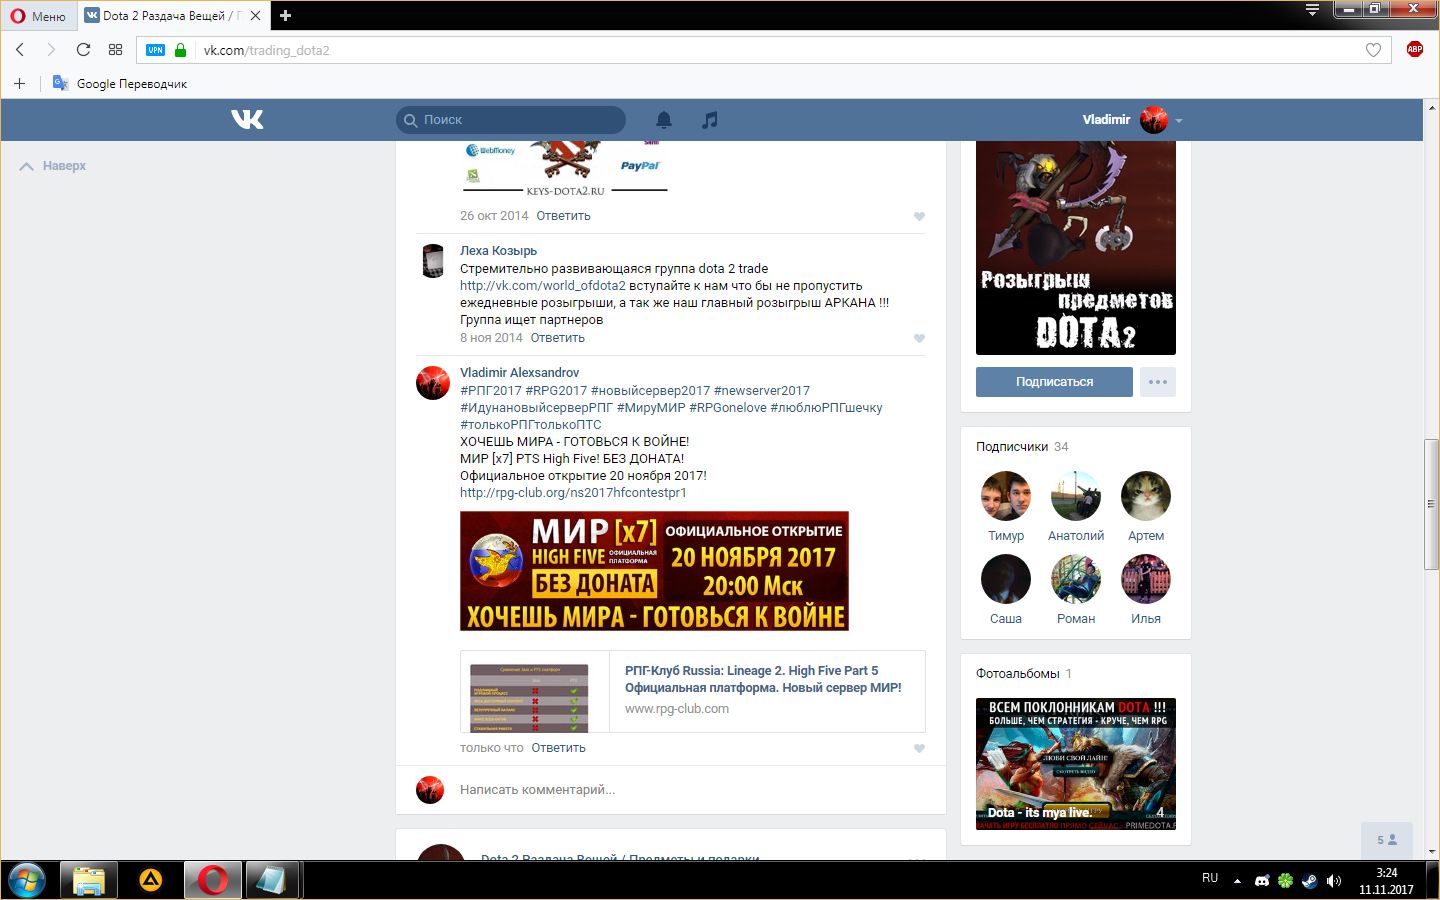Viewport: 1440px width, 900px height.
Task: Like the Леха Козырь comment
Action: pos(919,339)
